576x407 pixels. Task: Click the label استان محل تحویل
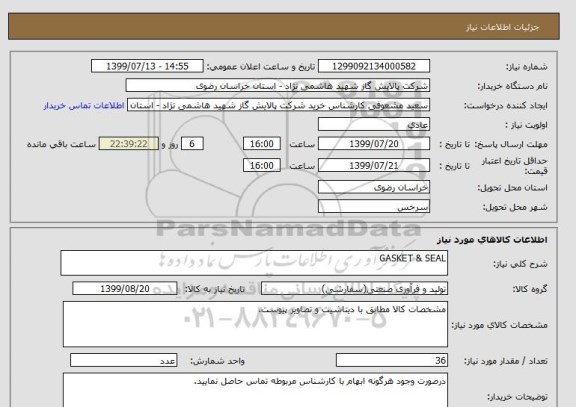pyautogui.click(x=512, y=188)
